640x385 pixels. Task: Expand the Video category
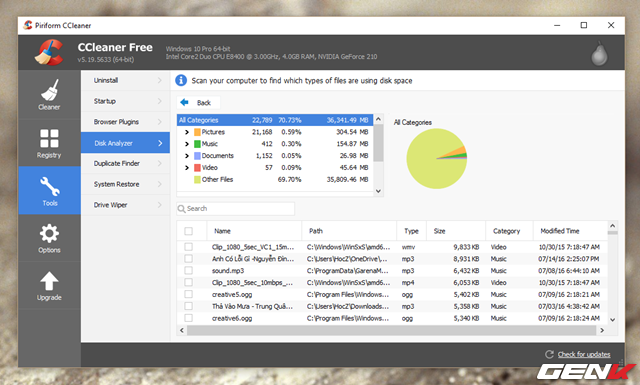pos(187,167)
